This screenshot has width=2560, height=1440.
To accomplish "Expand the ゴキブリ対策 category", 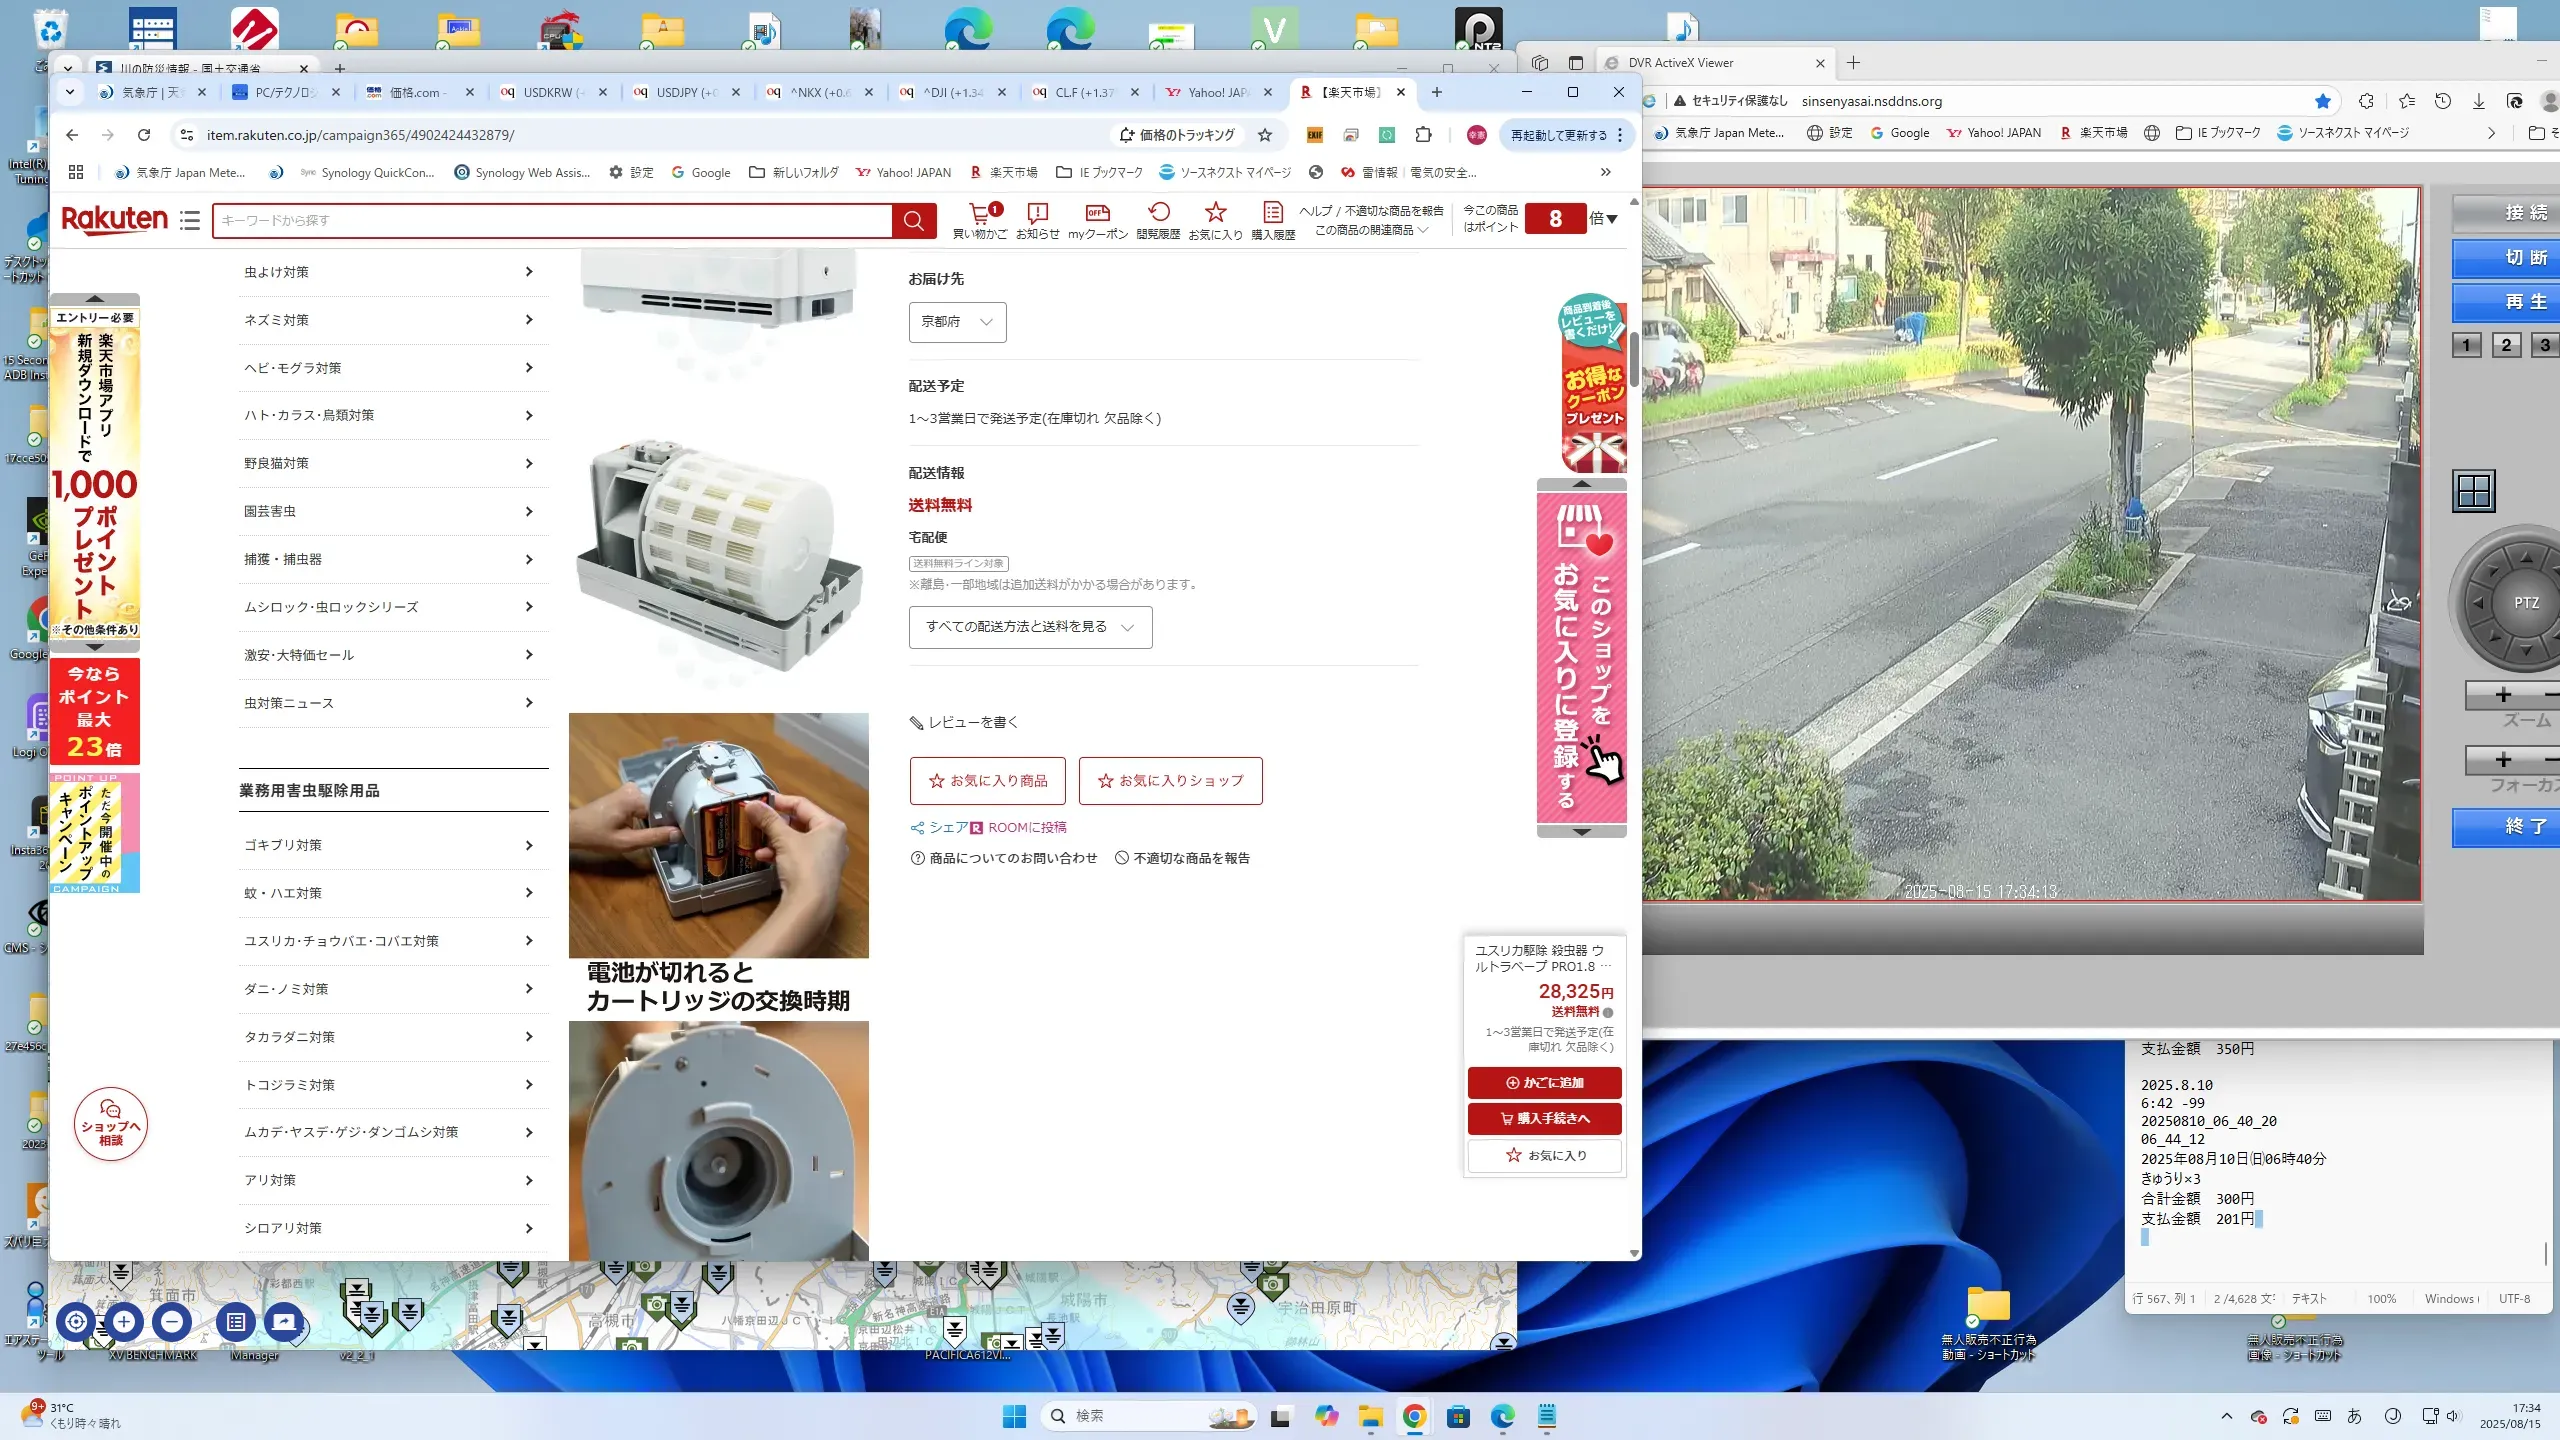I will tap(390, 845).
